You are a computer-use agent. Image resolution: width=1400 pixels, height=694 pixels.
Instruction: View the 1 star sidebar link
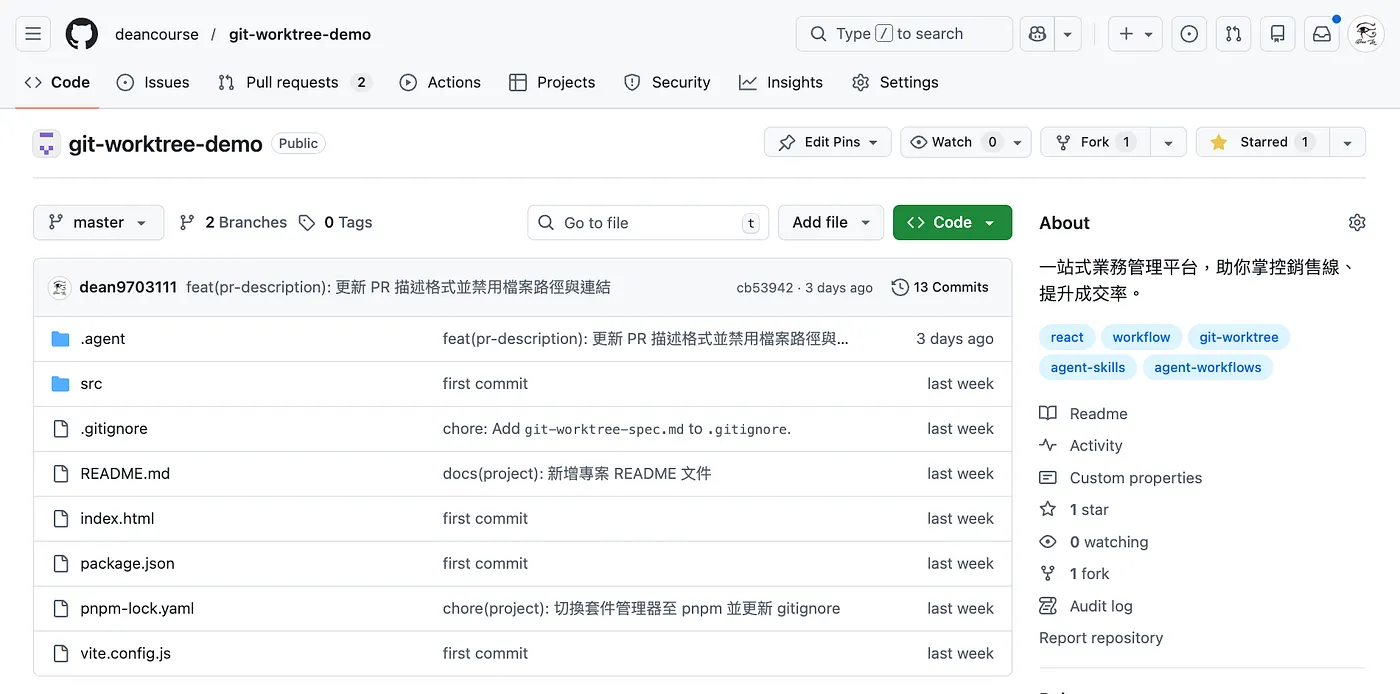coord(1074,510)
